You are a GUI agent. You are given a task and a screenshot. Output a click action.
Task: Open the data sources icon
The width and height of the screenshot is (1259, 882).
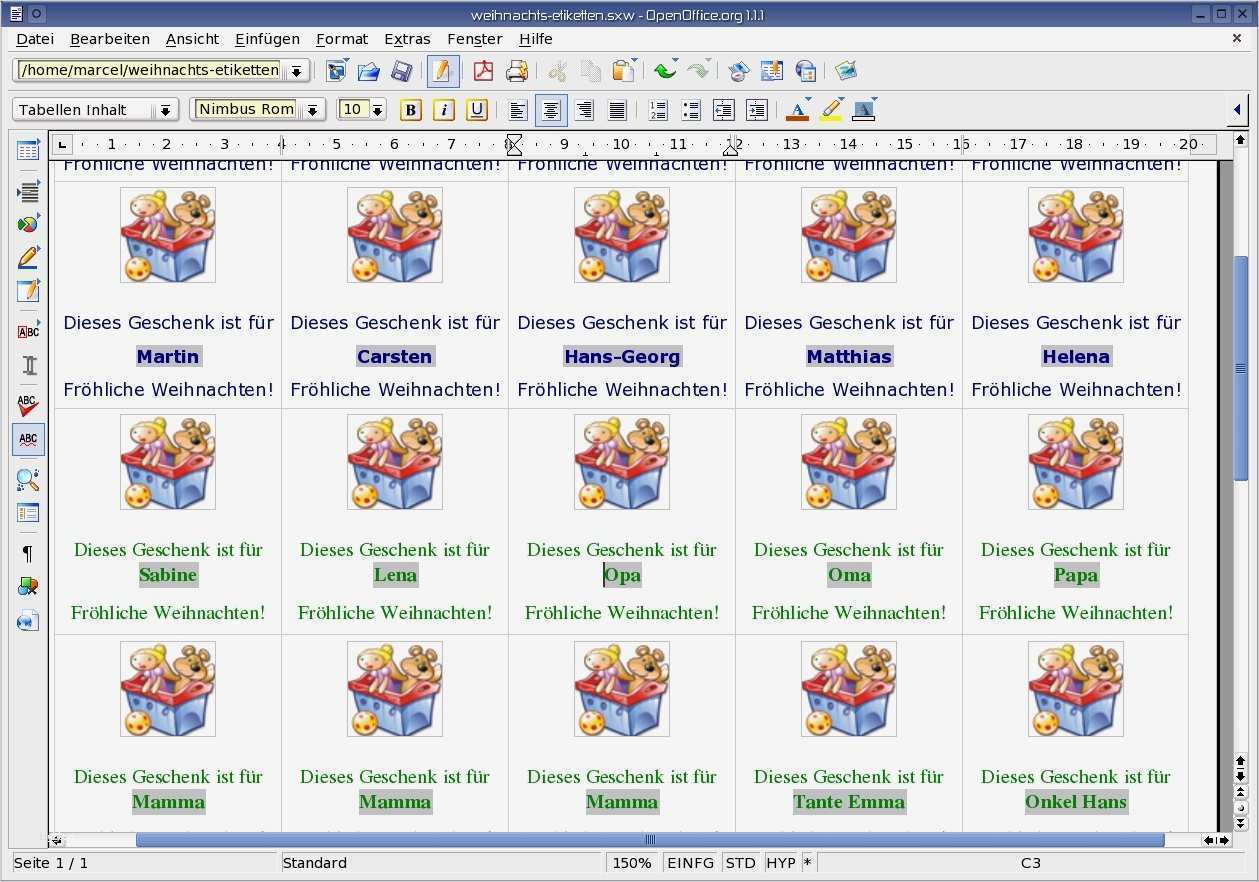pos(28,513)
